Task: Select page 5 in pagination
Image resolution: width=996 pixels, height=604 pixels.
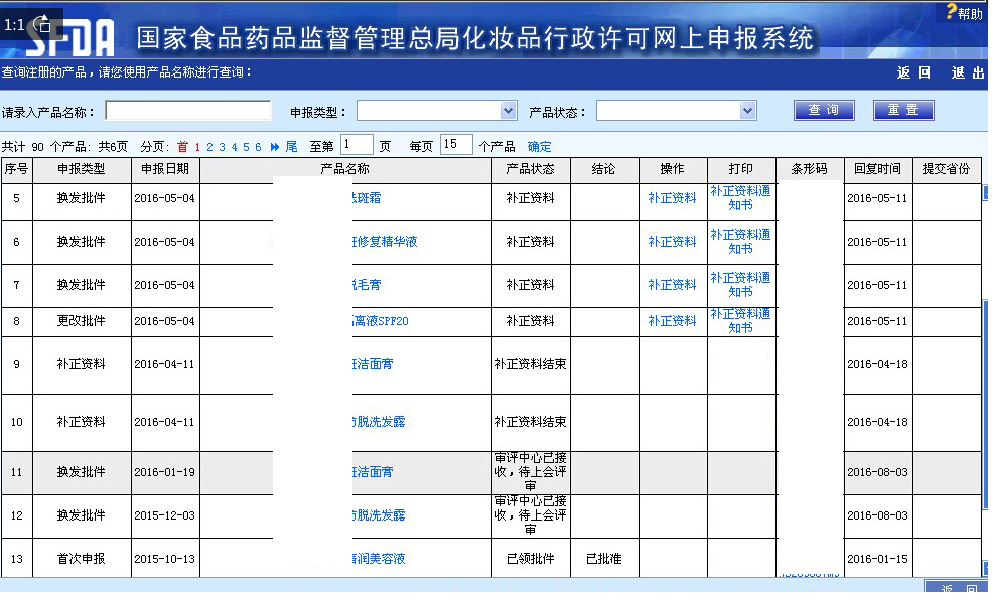Action: [x=246, y=147]
